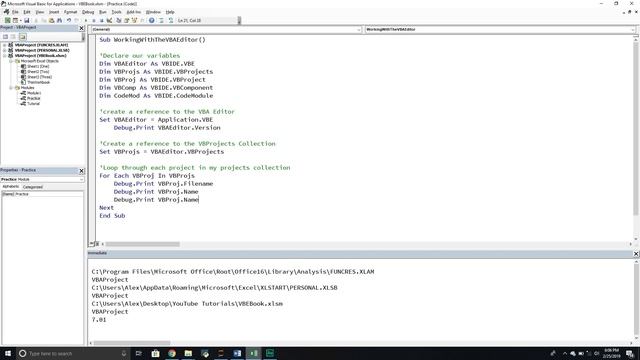This screenshot has height=360, width=640.
Task: Select Sheet1 (One) in project tree
Action: [38, 66]
